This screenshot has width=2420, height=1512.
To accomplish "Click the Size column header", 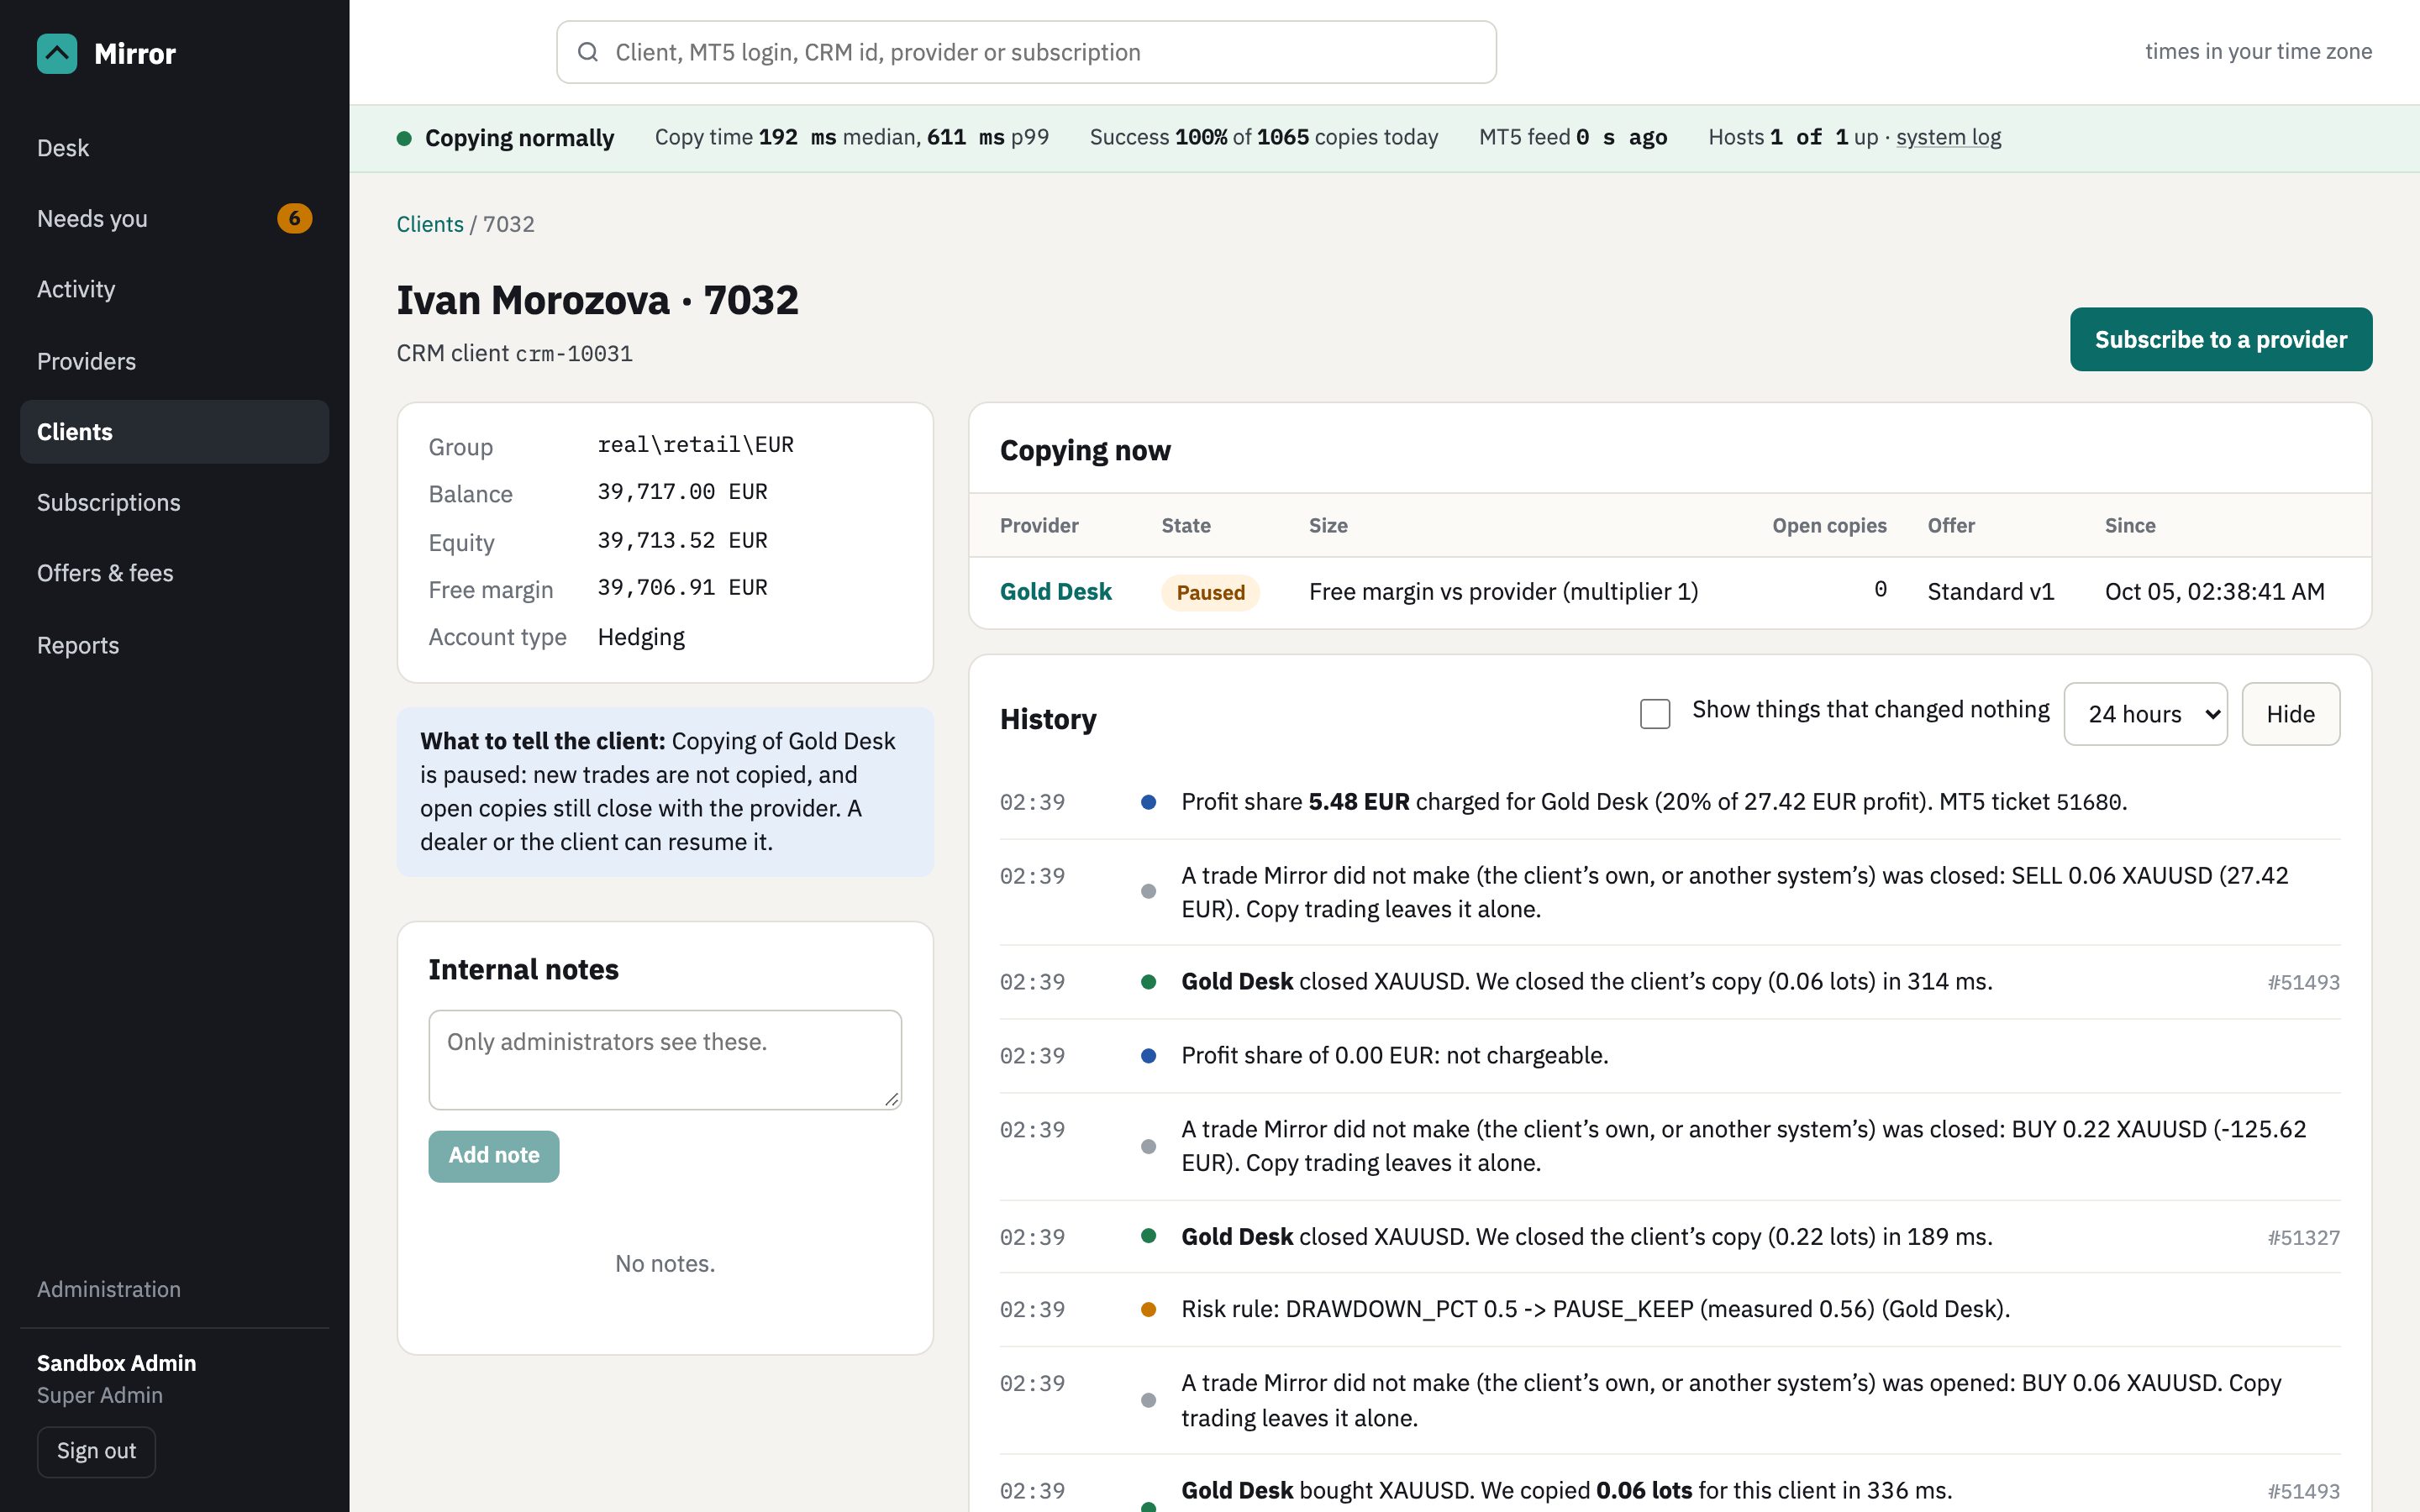I will 1328,526.
